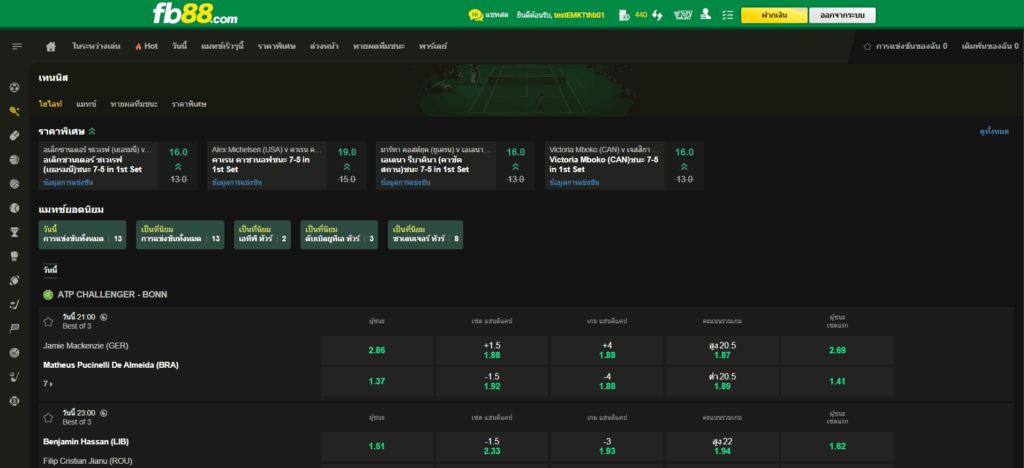
Task: Click ดูทั้งหมด view all link
Action: (x=994, y=131)
